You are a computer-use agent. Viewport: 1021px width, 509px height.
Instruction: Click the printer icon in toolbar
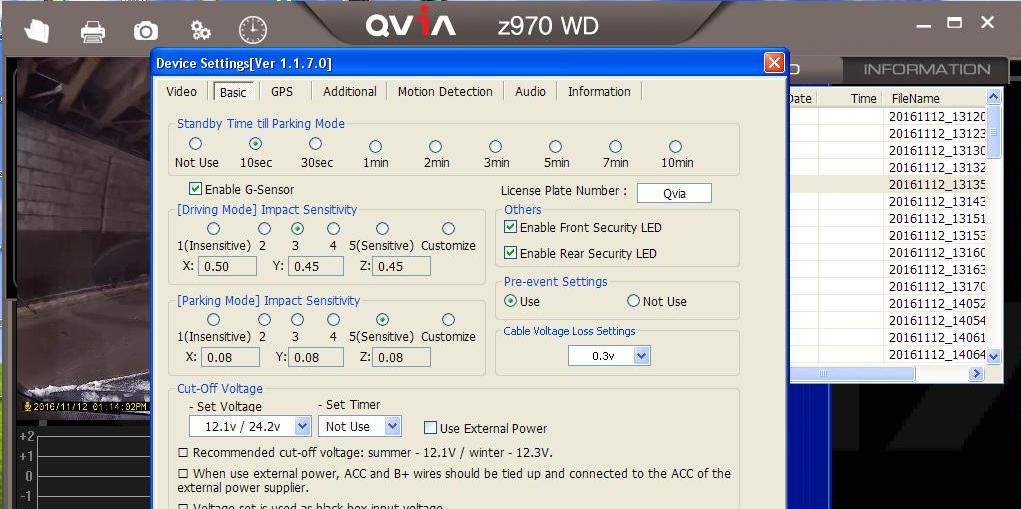92,31
